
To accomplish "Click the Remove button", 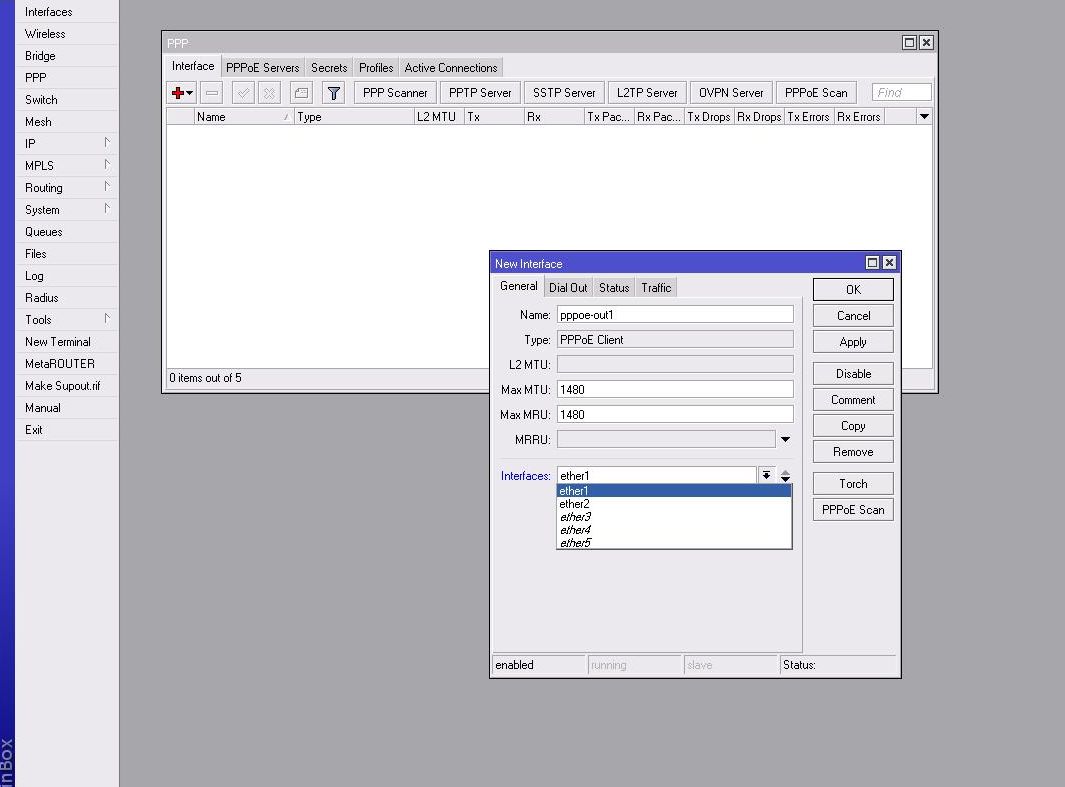I will (x=853, y=452).
